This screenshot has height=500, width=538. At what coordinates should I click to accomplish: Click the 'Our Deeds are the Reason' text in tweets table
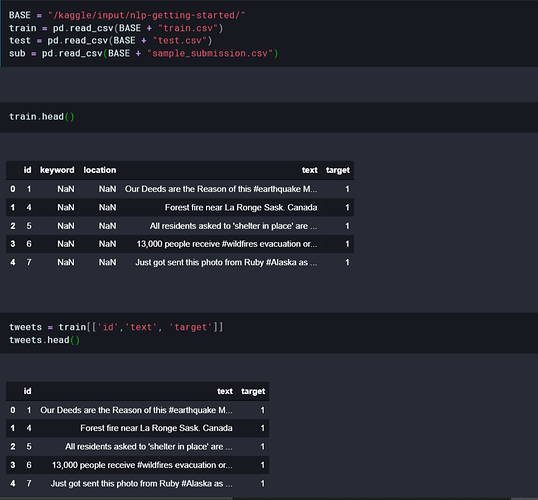[x=136, y=410]
